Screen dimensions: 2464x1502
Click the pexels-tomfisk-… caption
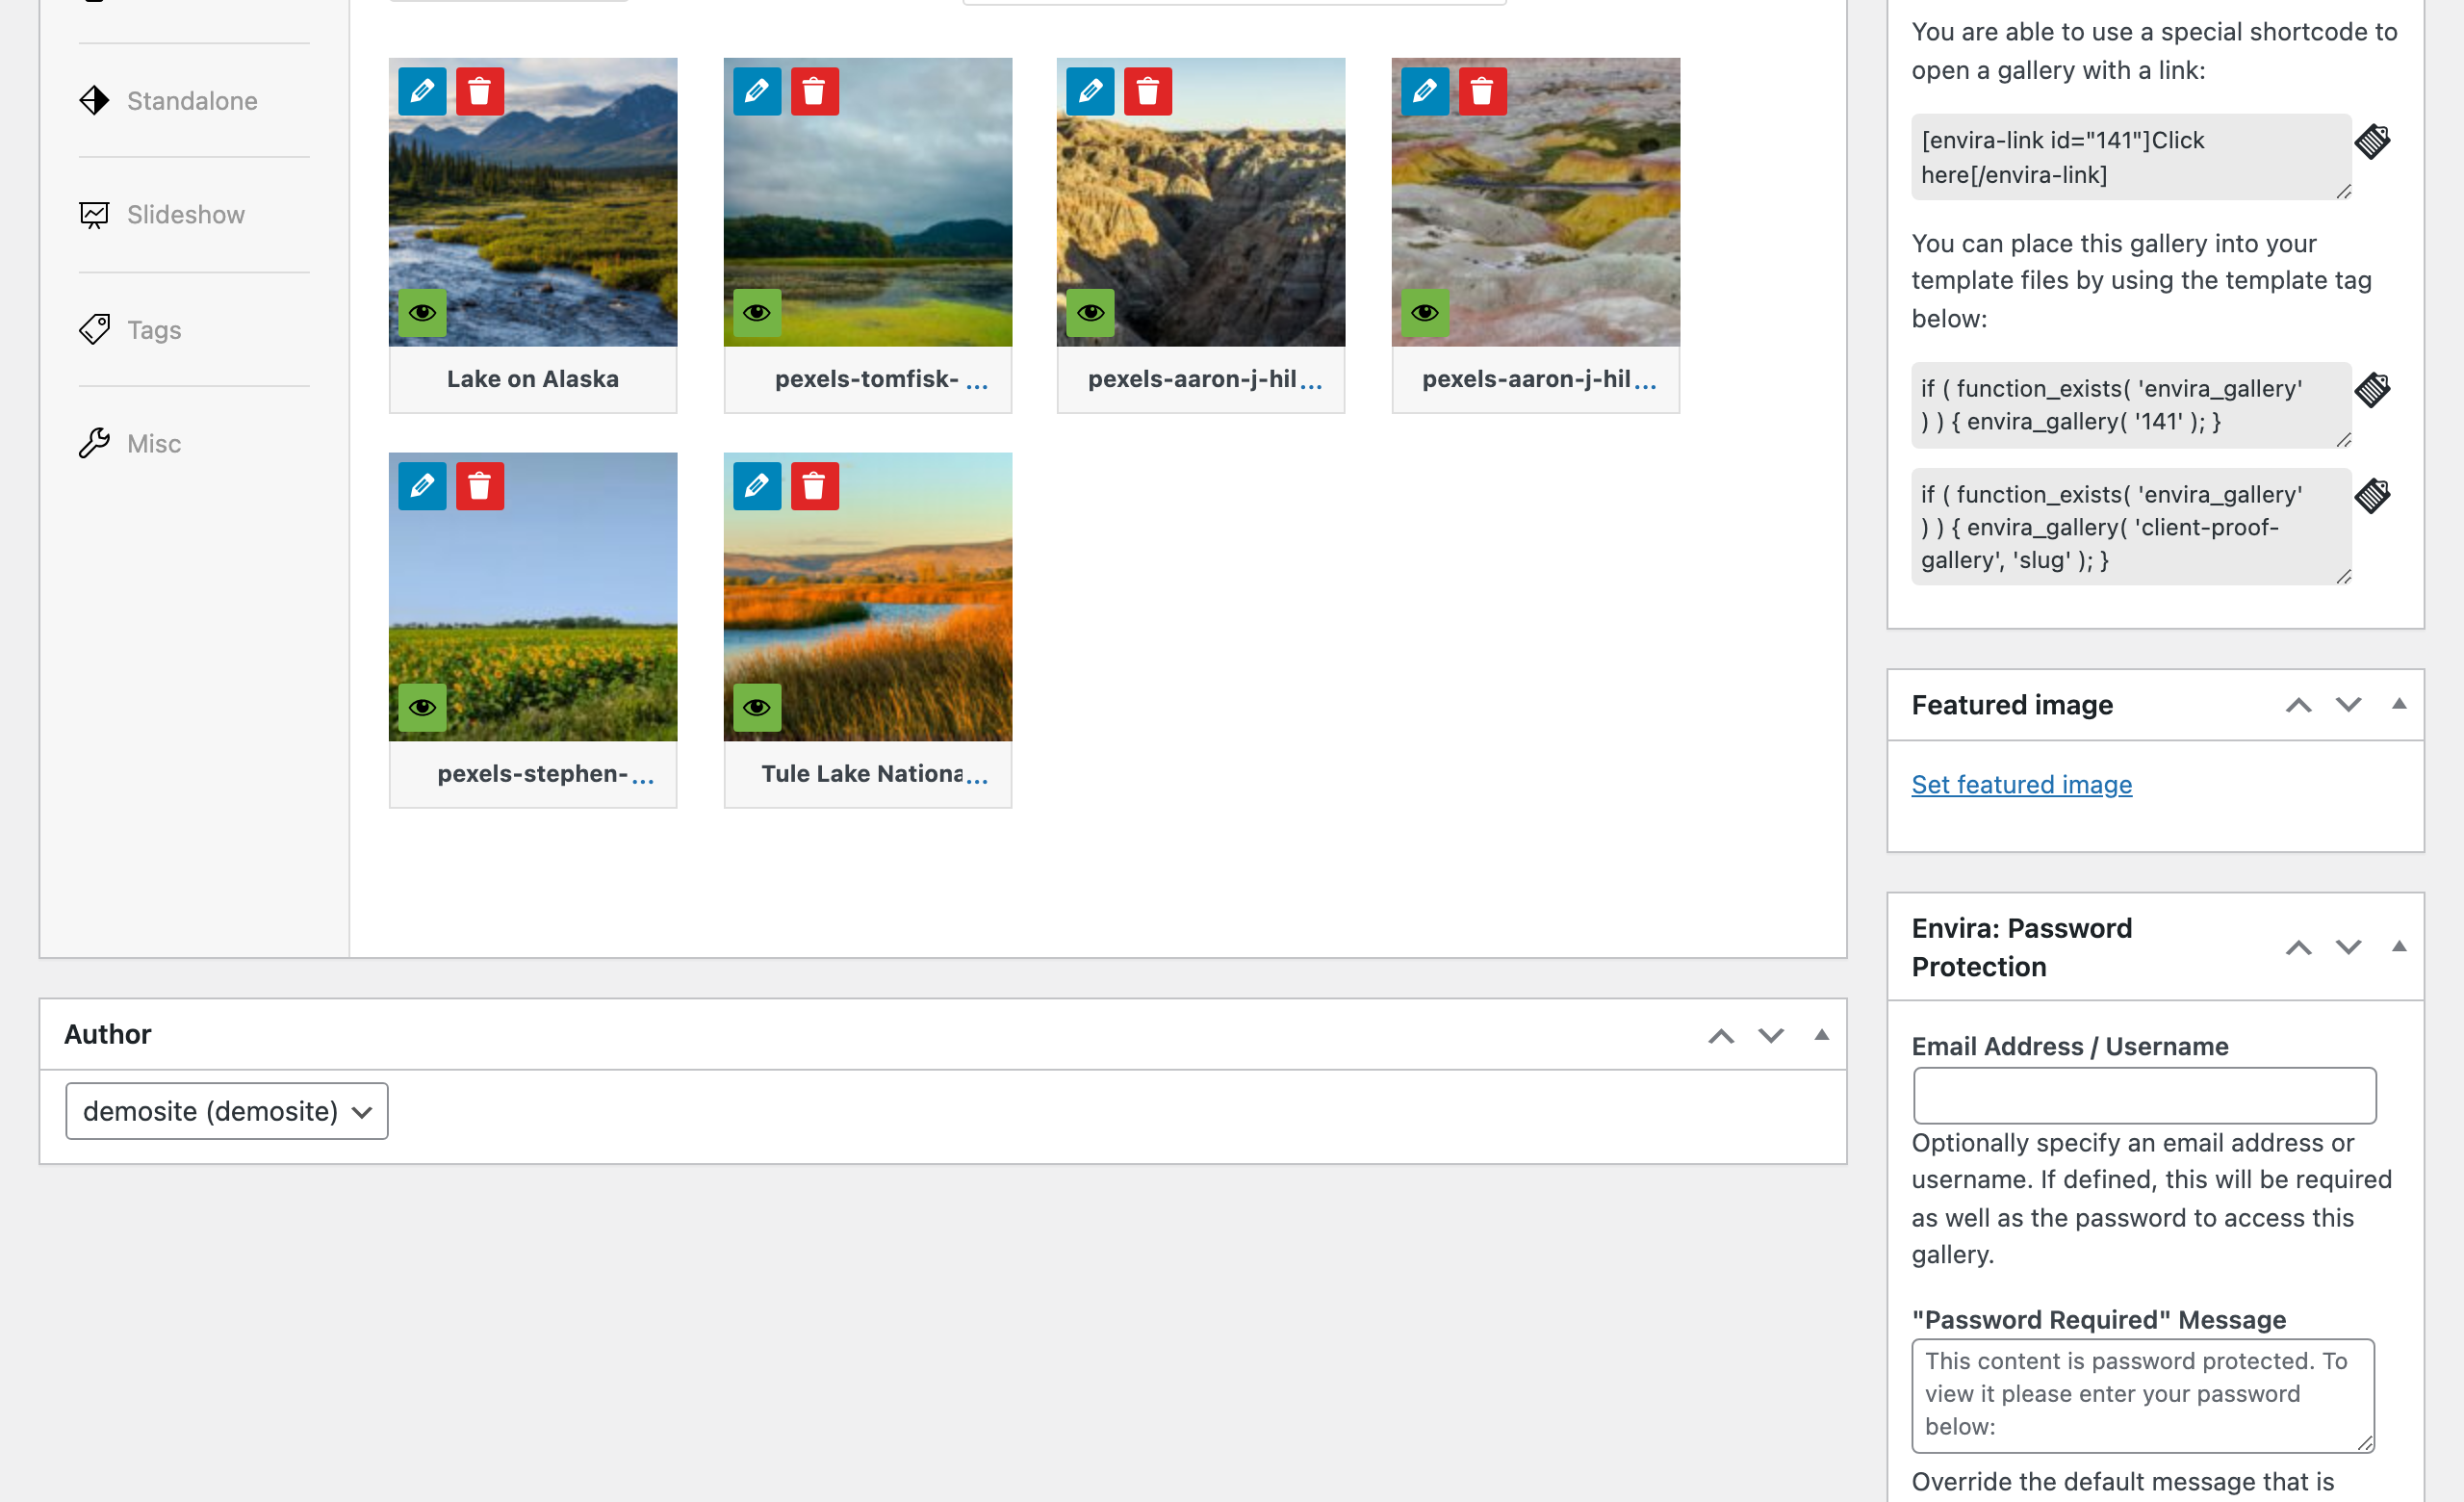pyautogui.click(x=881, y=379)
